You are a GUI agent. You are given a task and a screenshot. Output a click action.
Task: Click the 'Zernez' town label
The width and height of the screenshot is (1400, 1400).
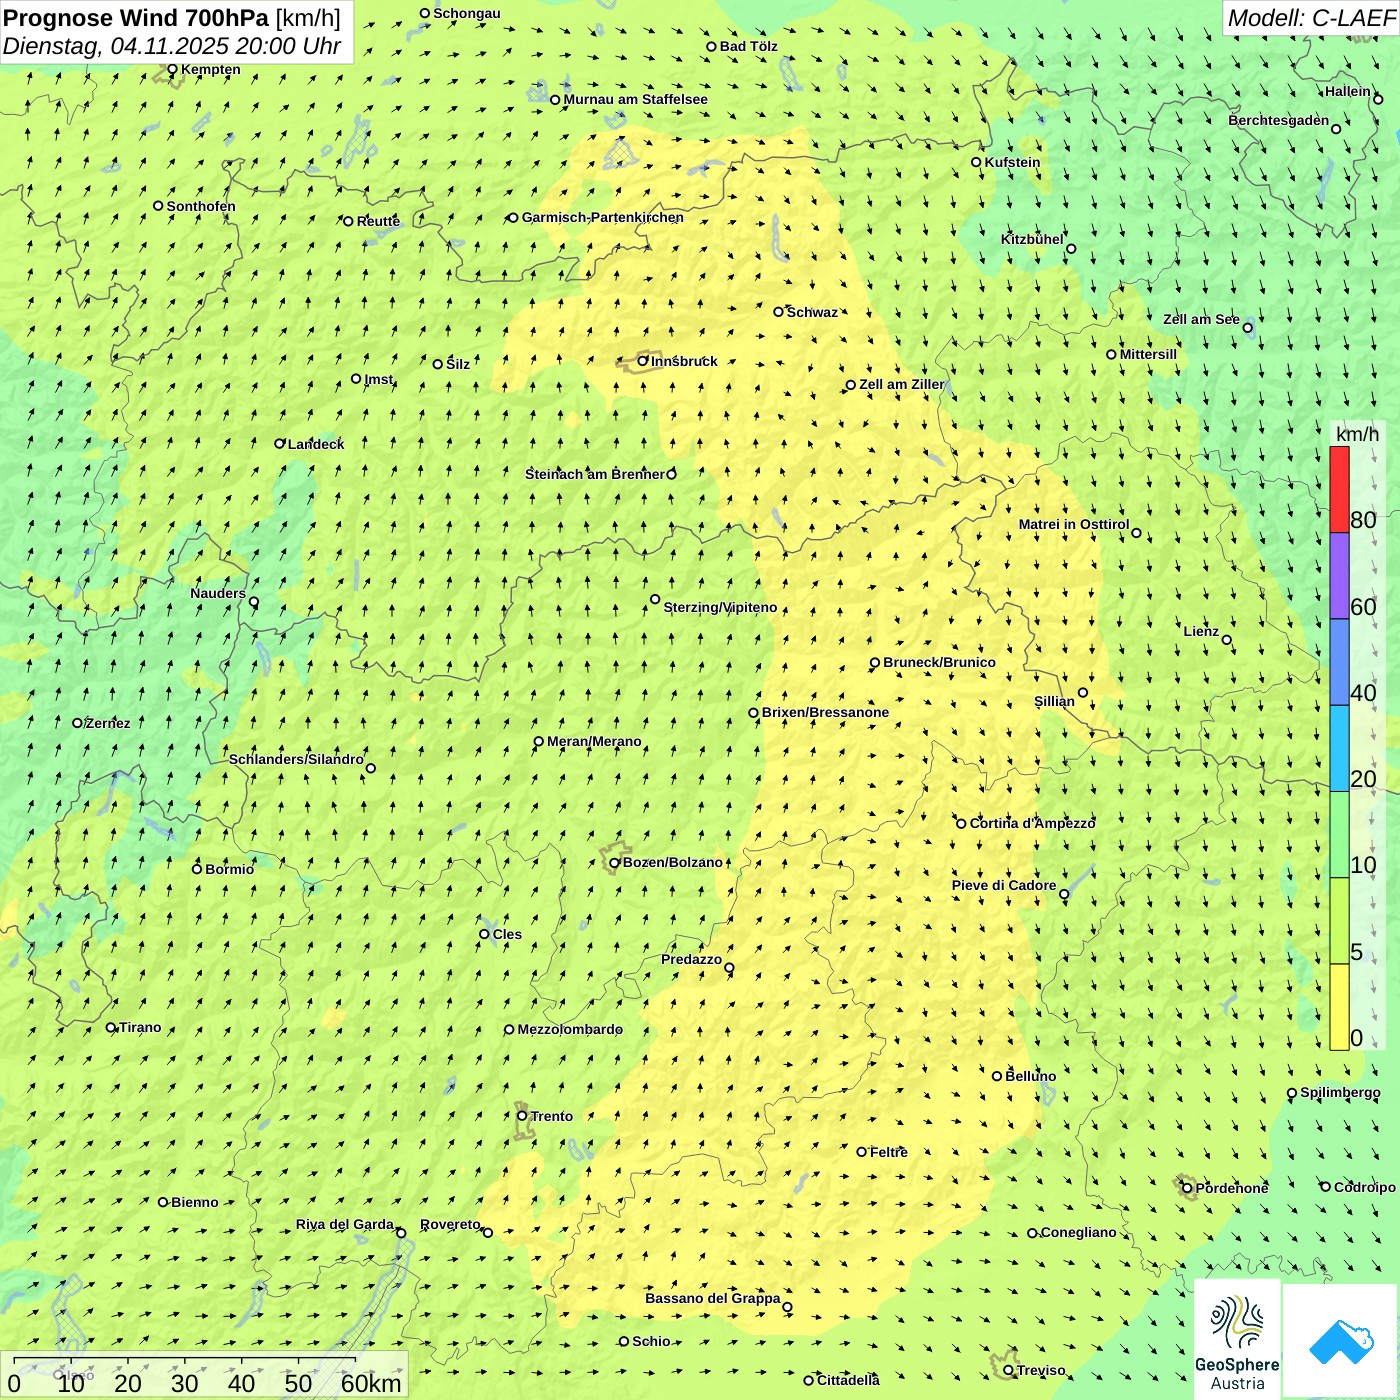click(x=107, y=723)
